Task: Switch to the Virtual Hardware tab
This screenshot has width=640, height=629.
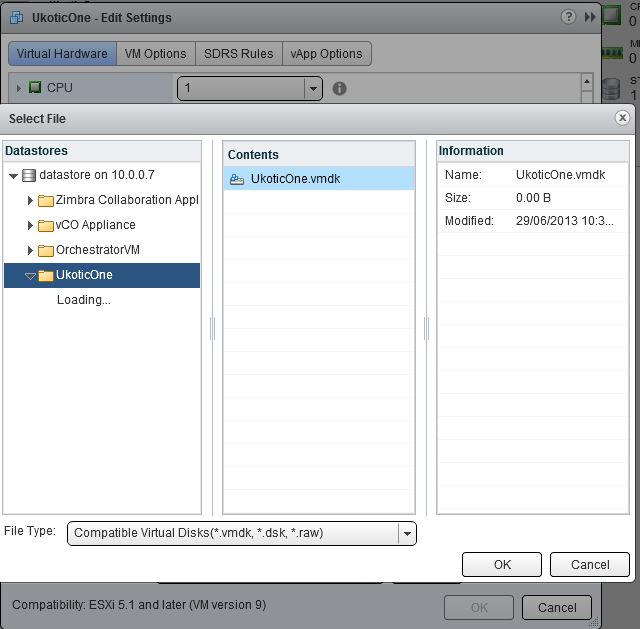Action: click(x=62, y=53)
